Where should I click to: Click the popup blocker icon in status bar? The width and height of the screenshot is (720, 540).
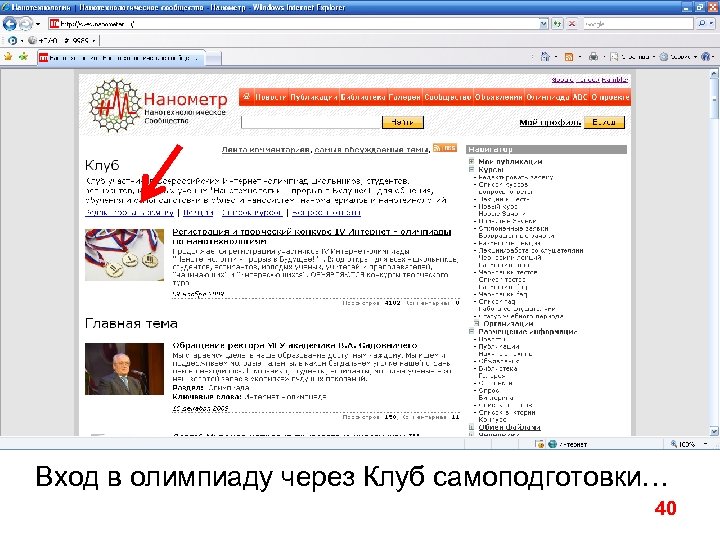[x=540, y=444]
